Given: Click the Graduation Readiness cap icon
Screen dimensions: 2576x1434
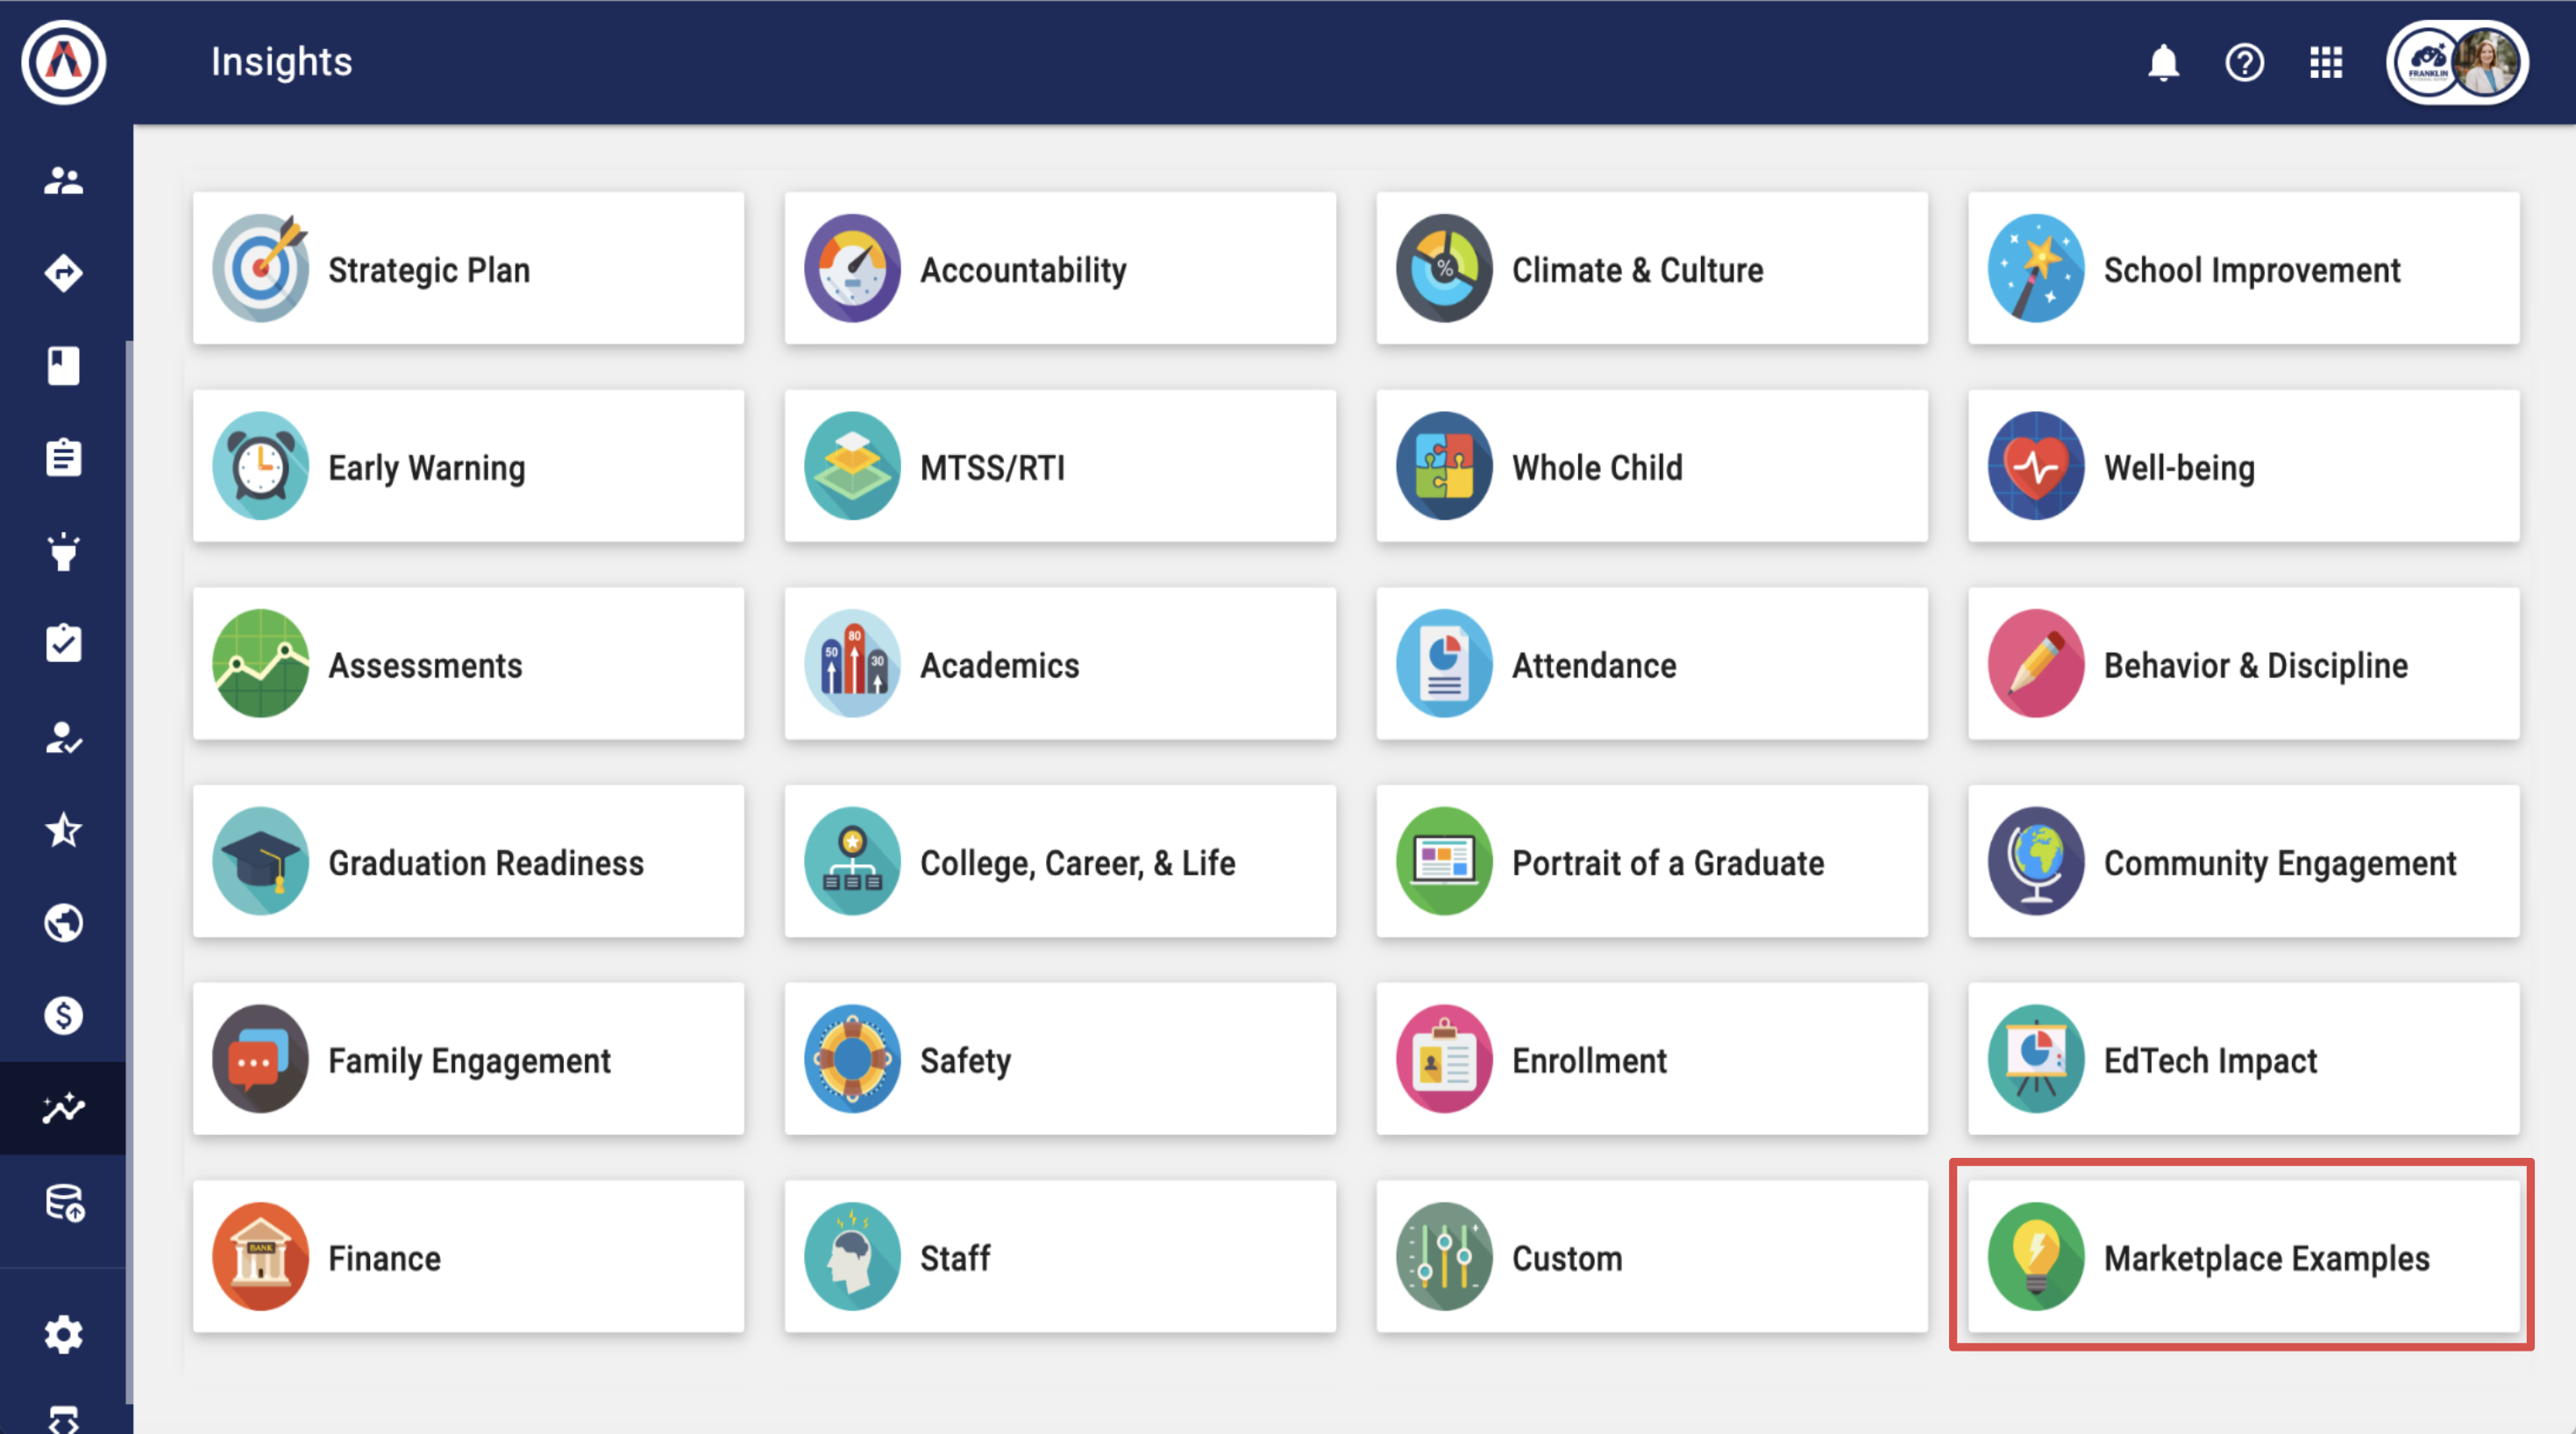Looking at the screenshot, I should point(261,861).
